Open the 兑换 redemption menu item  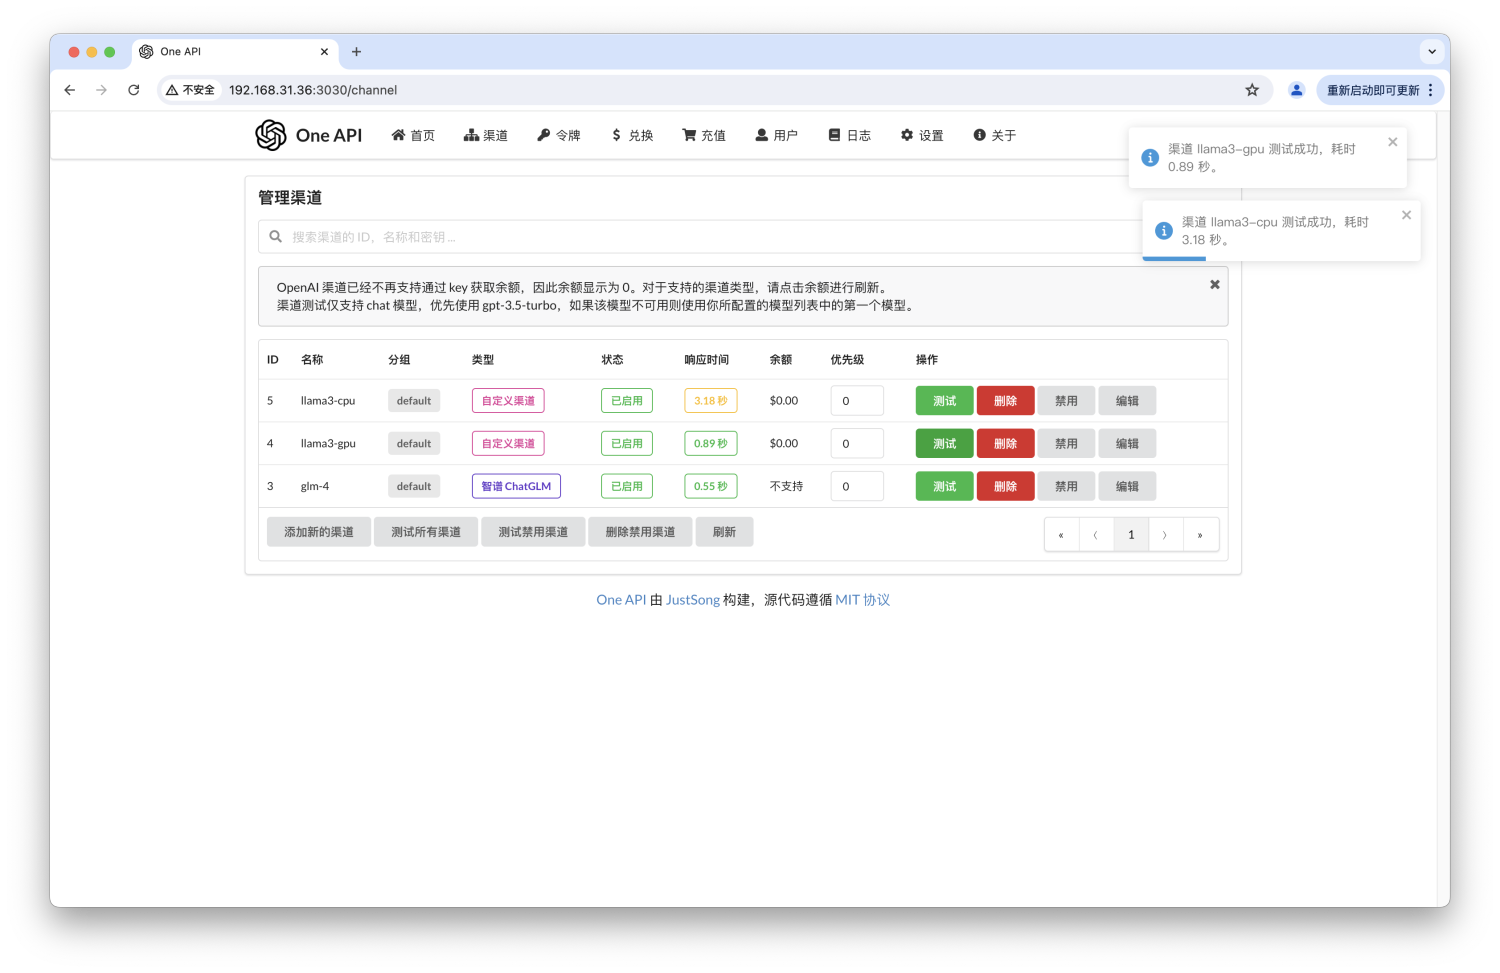coord(632,135)
